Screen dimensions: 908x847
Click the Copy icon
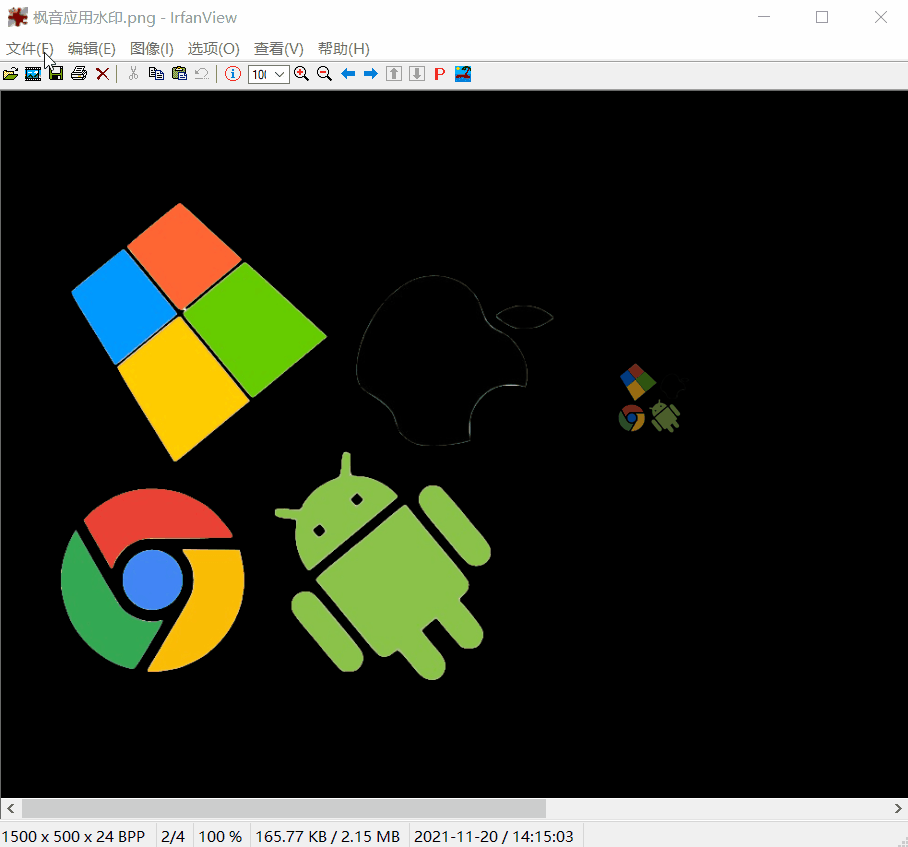click(156, 74)
